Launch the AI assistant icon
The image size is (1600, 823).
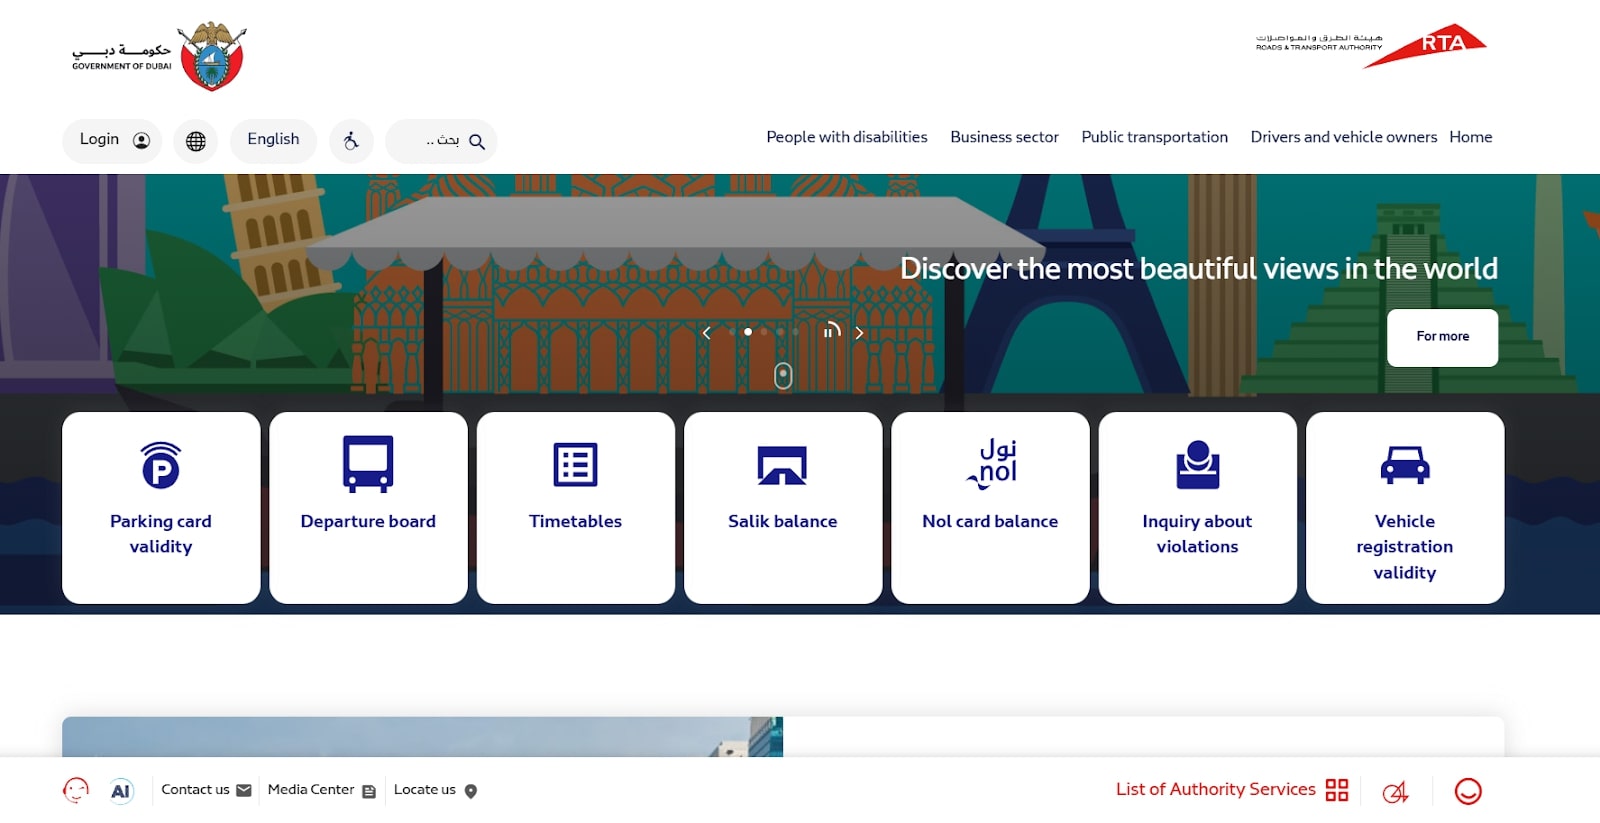121,791
